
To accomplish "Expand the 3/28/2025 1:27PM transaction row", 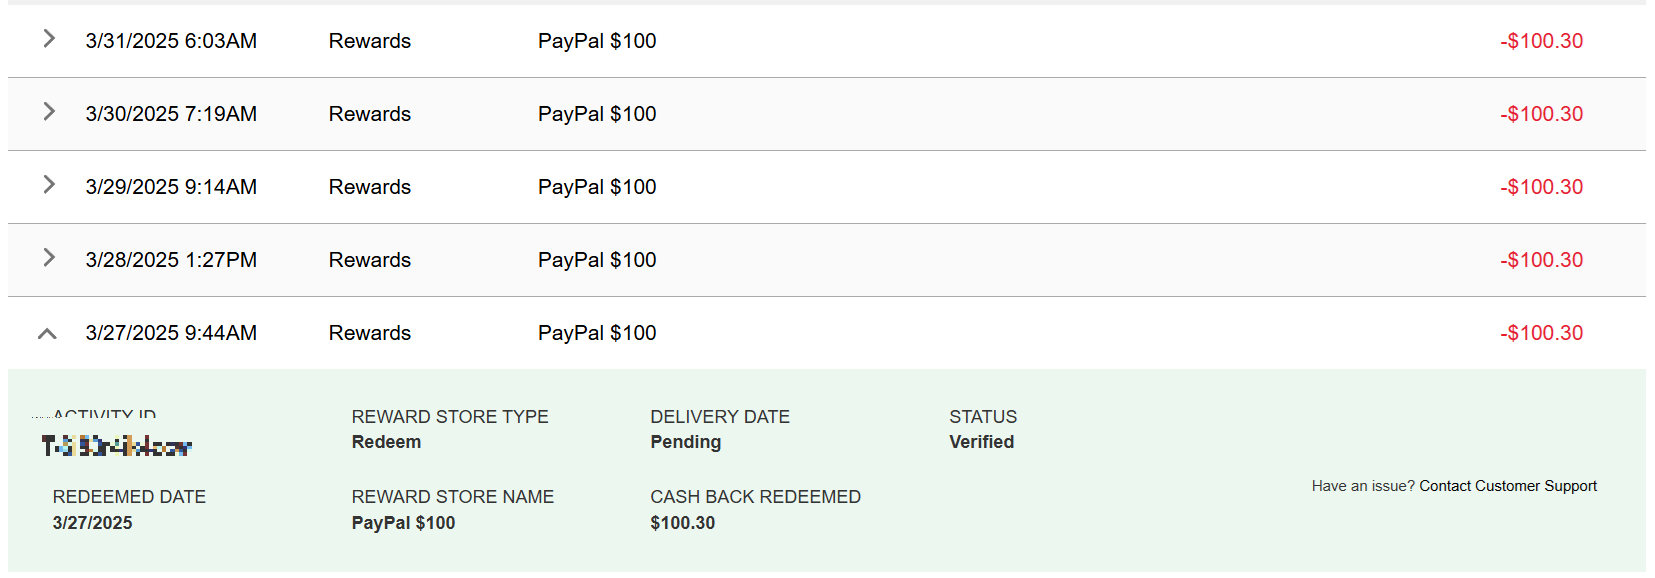I will coord(48,258).
